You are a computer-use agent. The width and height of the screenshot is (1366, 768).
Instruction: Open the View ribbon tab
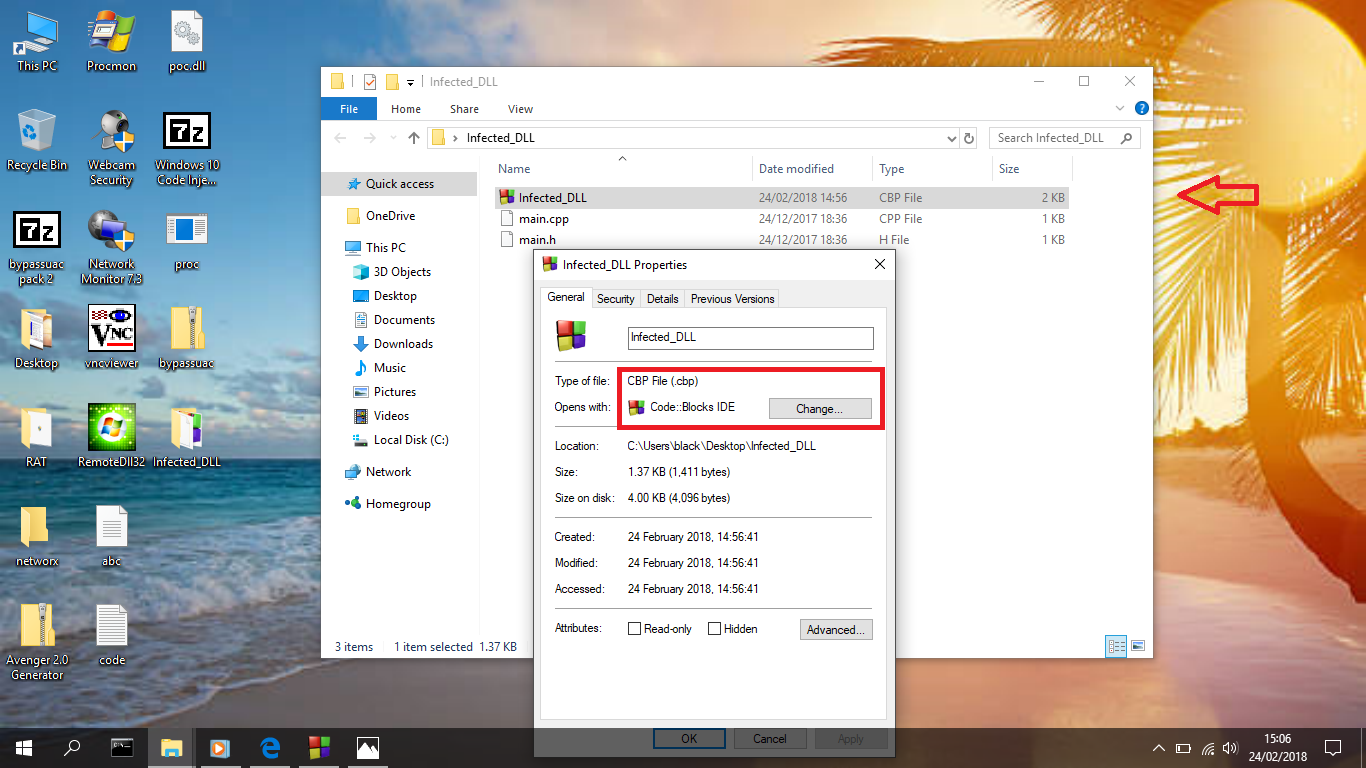point(521,109)
